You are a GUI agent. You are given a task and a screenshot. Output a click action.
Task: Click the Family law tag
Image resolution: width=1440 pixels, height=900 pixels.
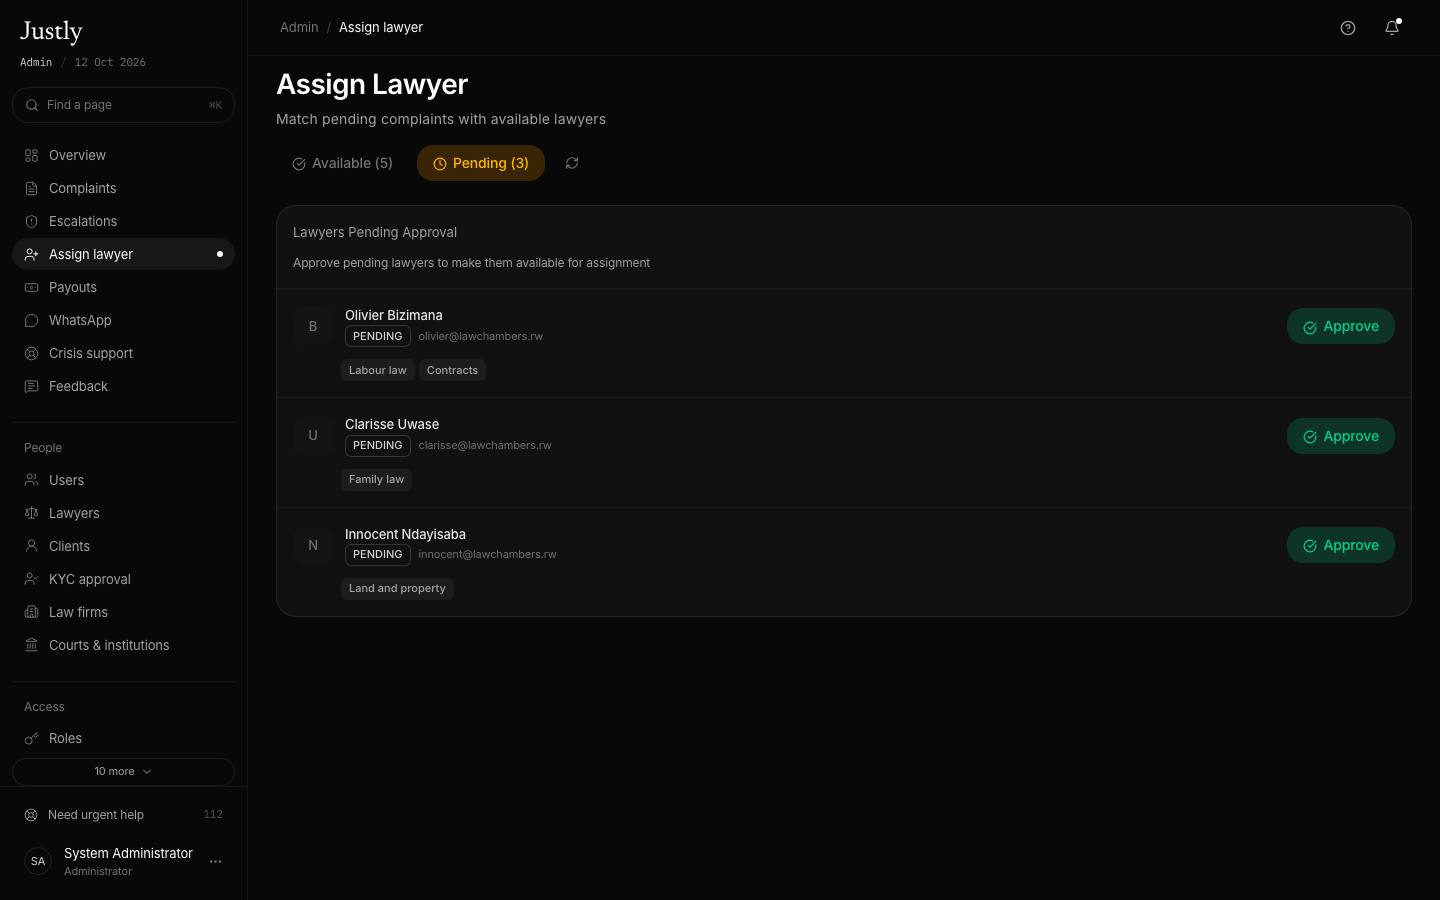[377, 479]
